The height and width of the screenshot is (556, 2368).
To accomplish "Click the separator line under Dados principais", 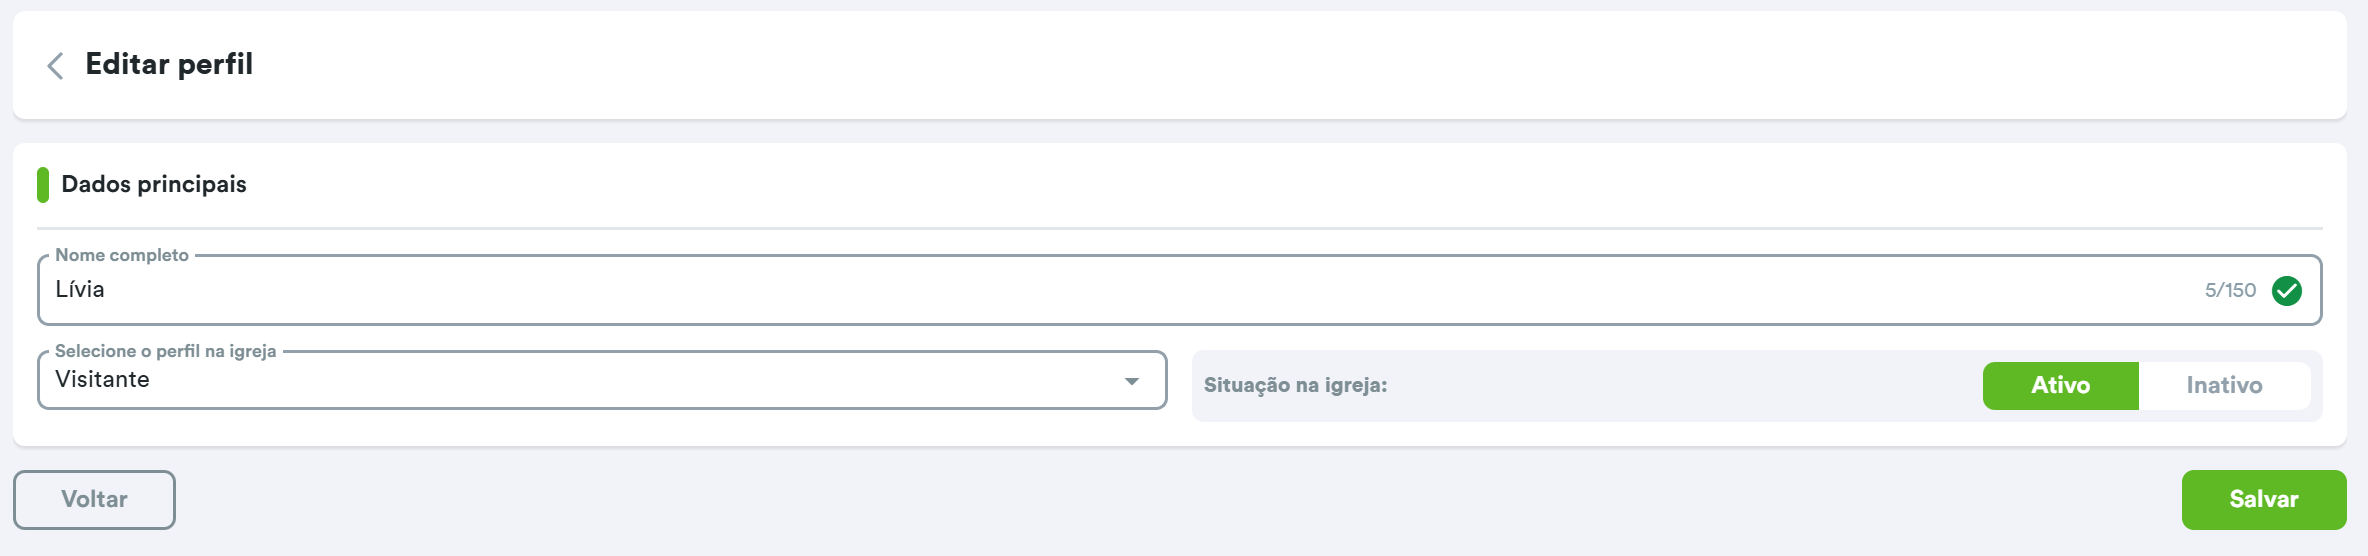I will tap(1180, 229).
